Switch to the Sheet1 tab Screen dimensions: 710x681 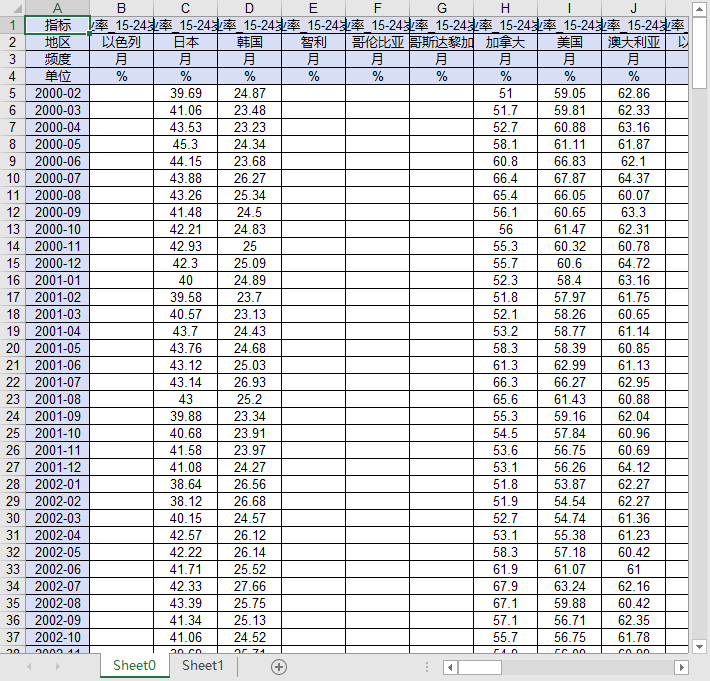203,666
